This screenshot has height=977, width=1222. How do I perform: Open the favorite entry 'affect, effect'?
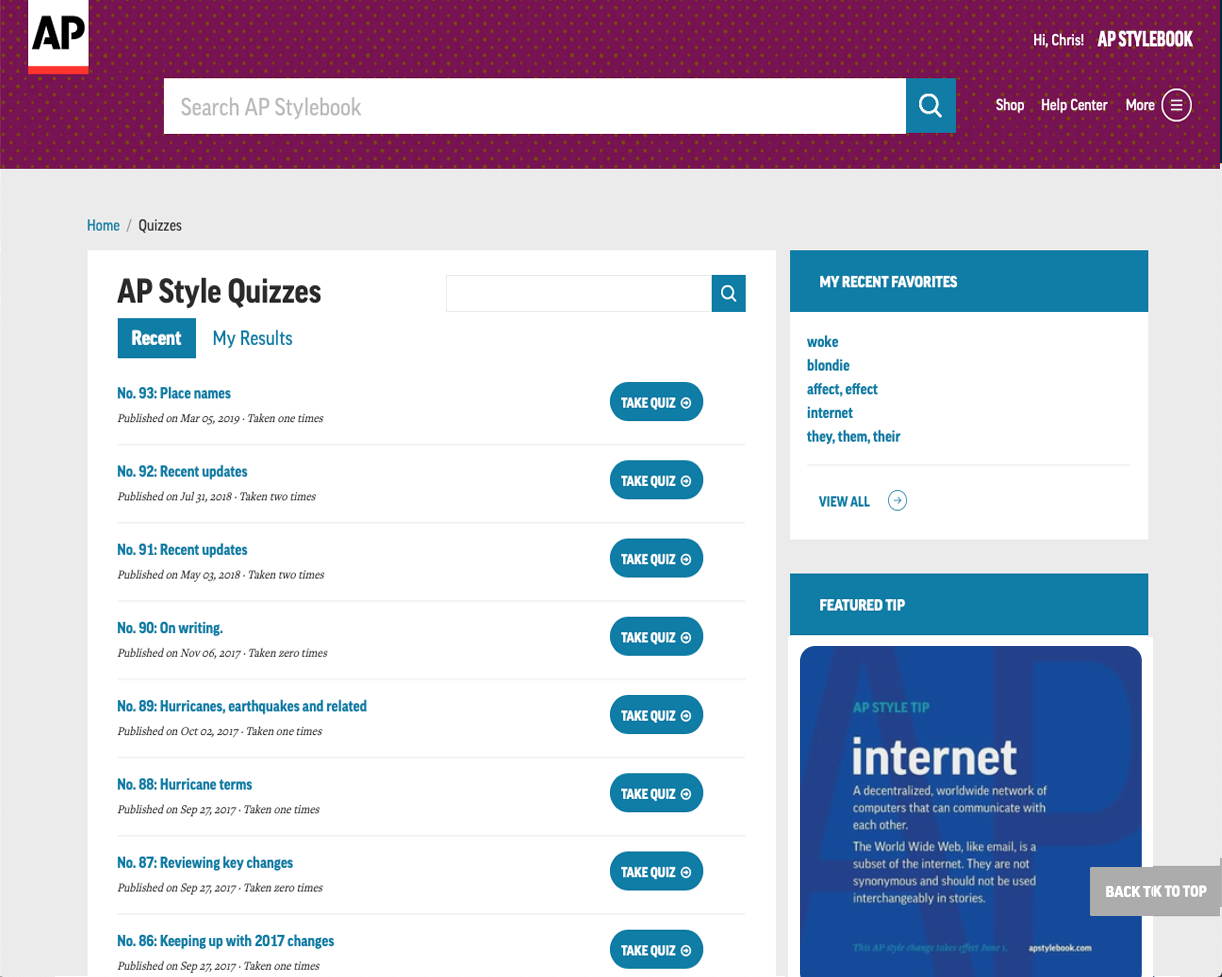[x=842, y=389]
